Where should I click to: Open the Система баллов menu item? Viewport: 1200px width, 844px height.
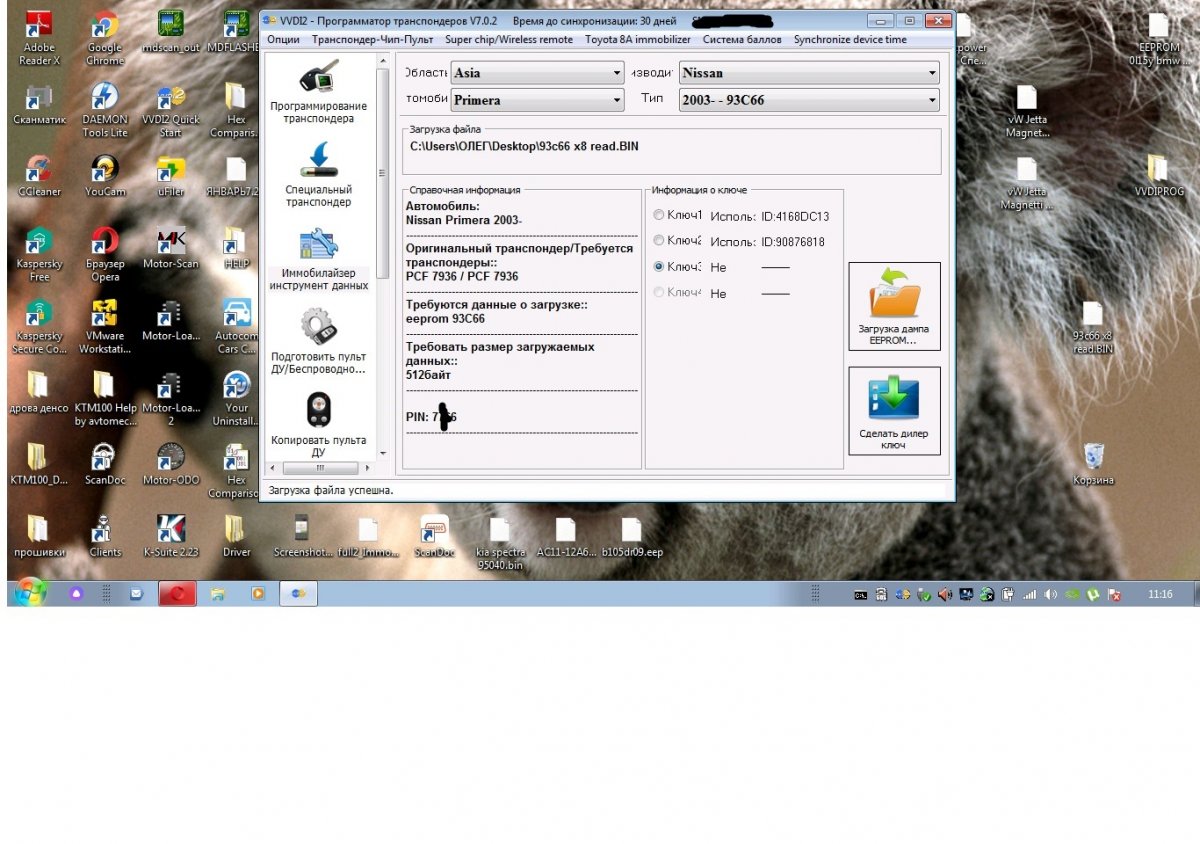[x=742, y=39]
